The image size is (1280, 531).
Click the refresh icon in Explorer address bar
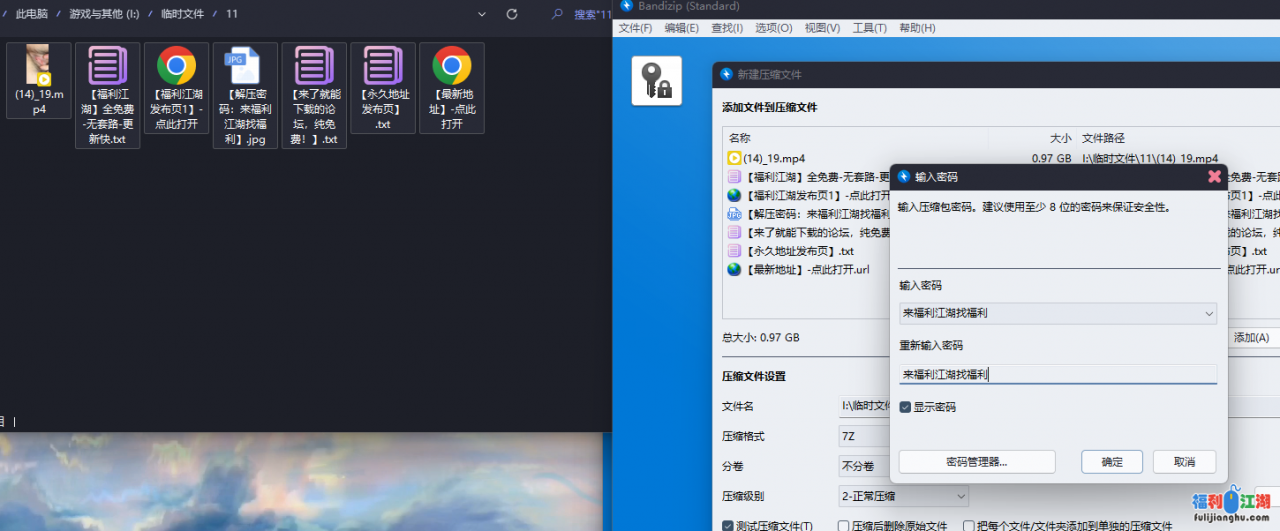click(x=512, y=14)
